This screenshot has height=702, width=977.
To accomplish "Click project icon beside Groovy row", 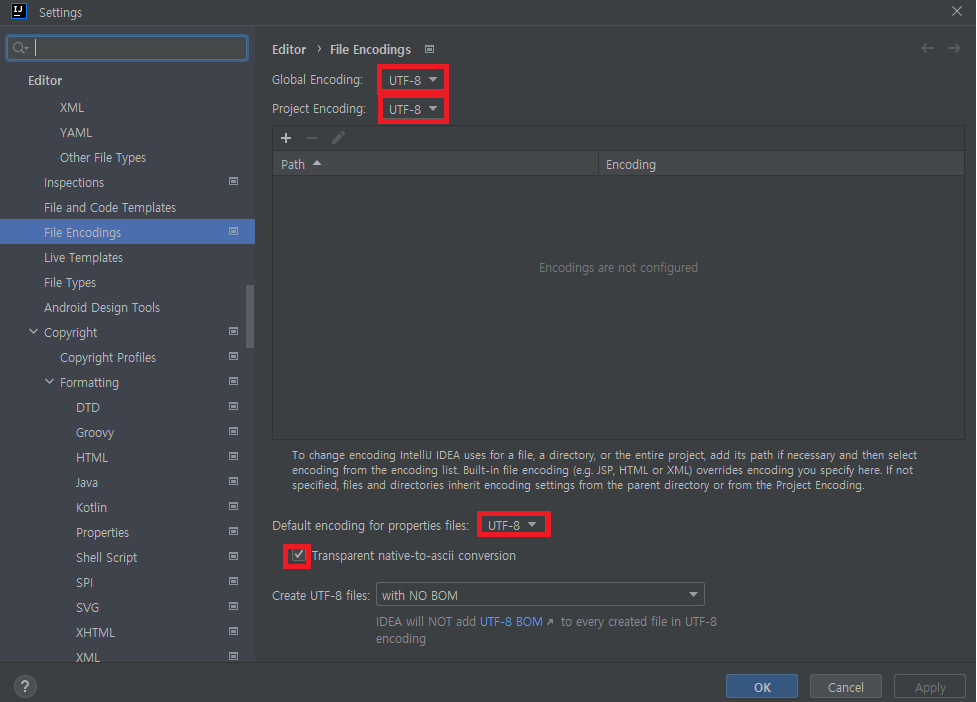I will 234,431.
